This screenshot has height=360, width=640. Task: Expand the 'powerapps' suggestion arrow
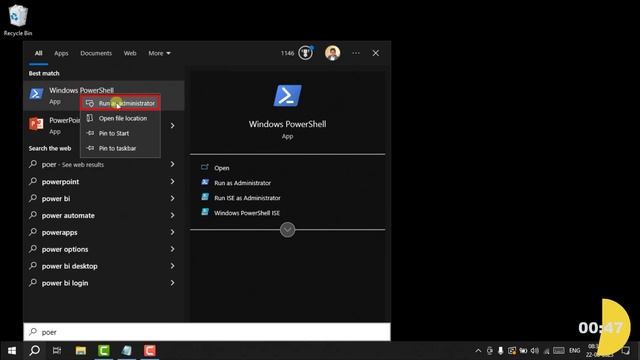pos(172,232)
